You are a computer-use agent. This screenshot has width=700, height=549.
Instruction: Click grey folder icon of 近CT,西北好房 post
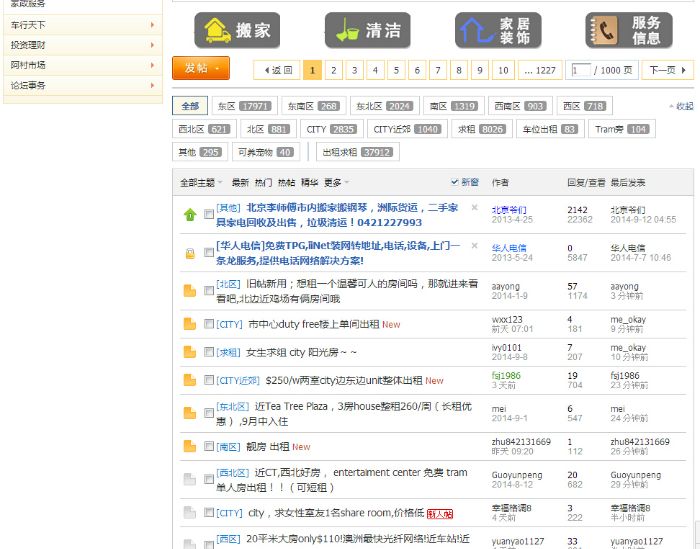(x=190, y=479)
